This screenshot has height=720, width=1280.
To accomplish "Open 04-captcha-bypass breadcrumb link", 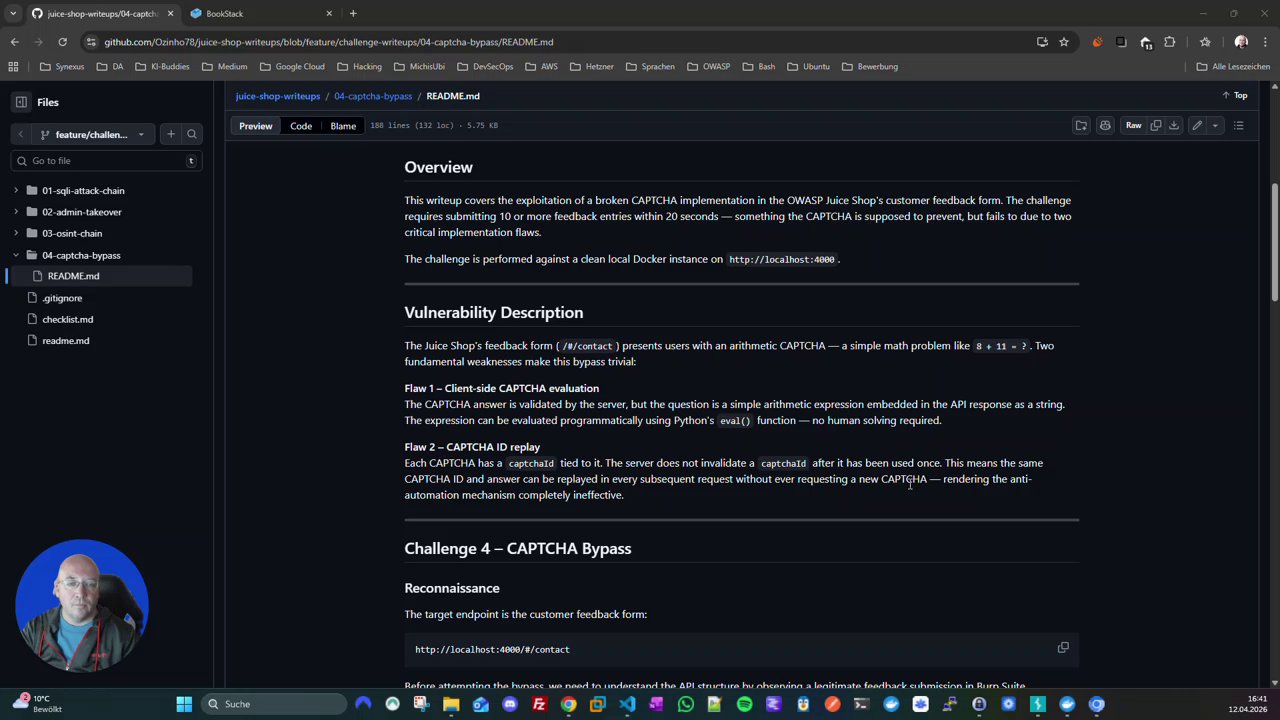I will click(373, 96).
